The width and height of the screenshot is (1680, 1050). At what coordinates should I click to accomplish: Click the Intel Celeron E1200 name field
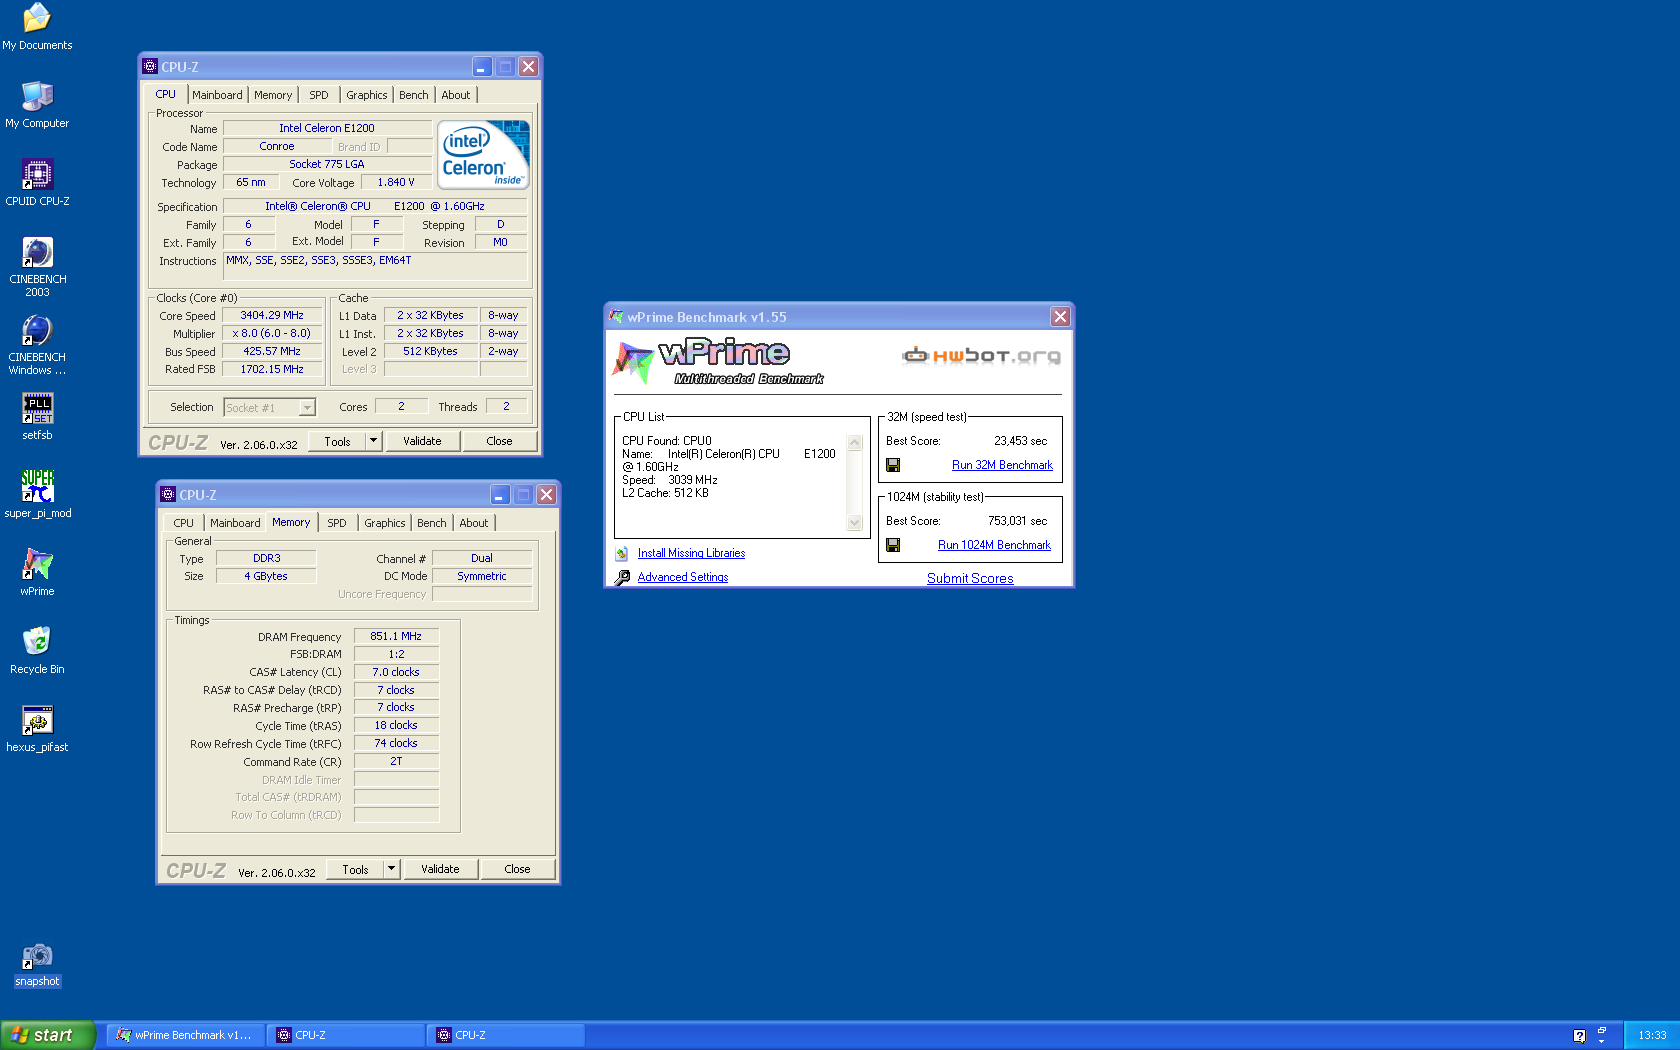[x=327, y=128]
